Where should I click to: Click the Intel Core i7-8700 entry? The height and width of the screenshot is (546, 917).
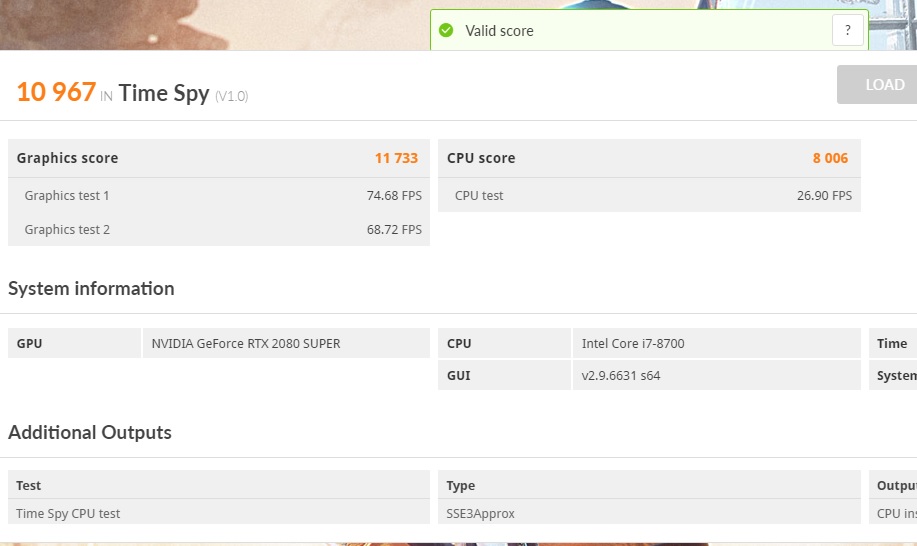(x=633, y=344)
